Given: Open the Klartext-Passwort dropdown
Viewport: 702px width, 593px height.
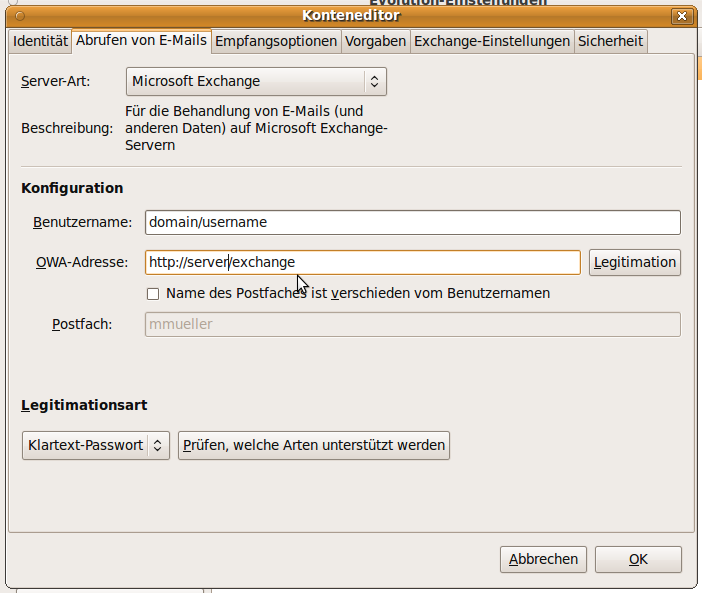Looking at the screenshot, I should tap(95, 445).
